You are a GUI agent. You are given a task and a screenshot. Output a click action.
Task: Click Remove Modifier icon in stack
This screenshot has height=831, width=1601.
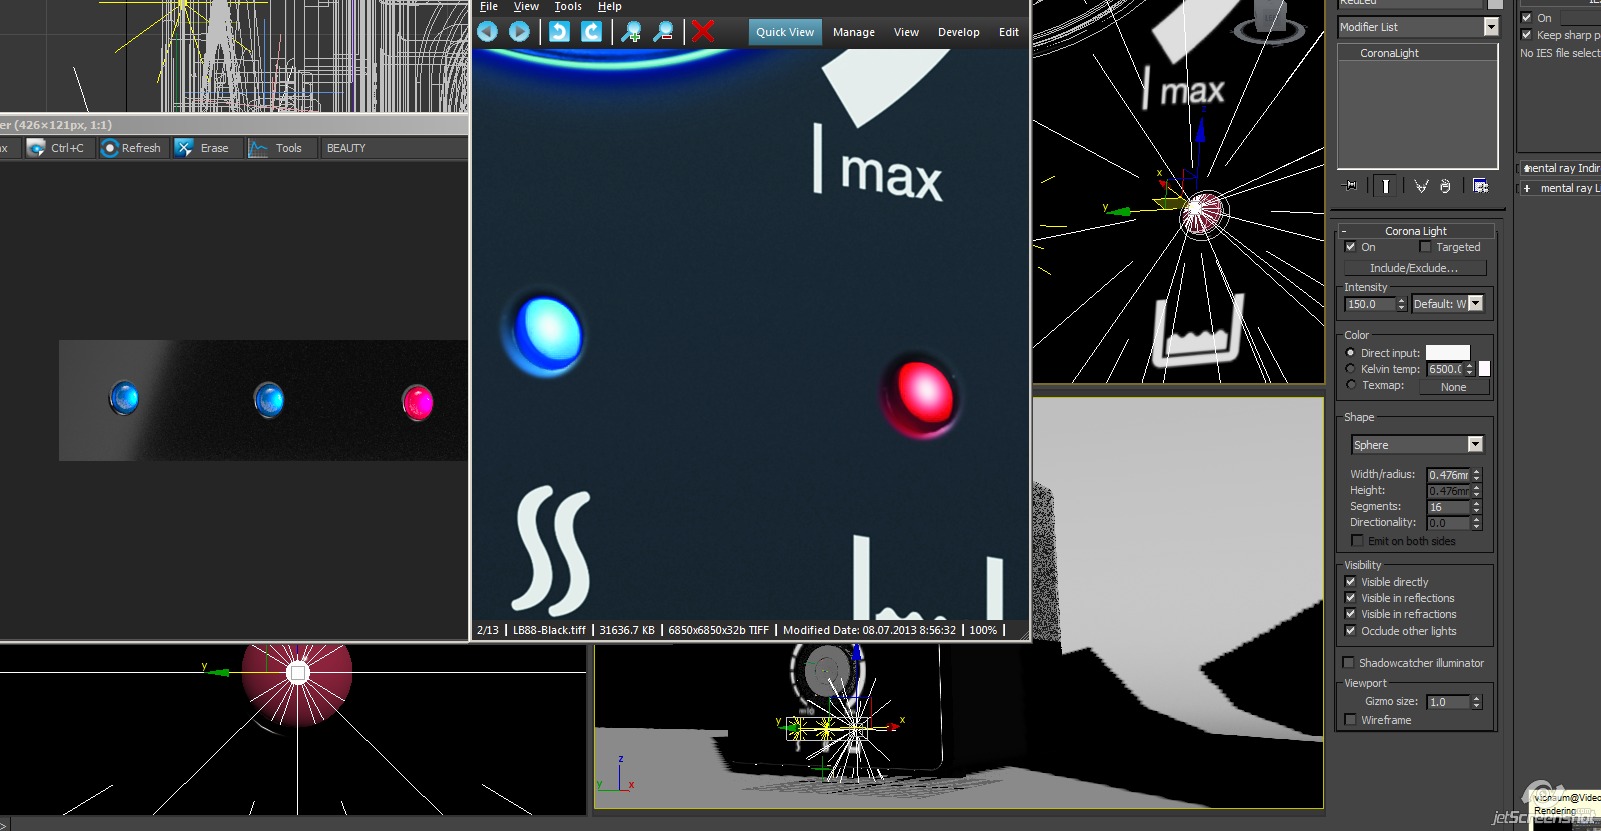pos(1445,186)
